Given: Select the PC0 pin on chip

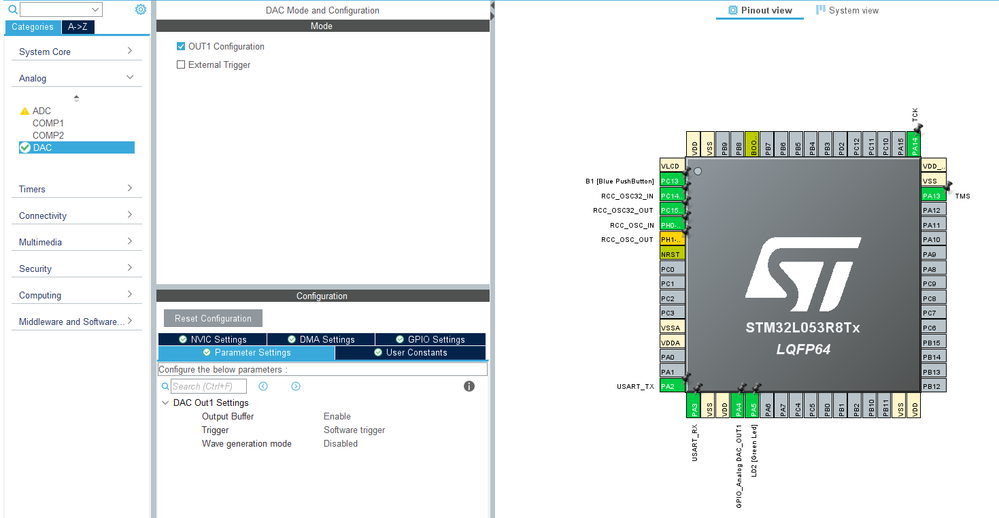Looking at the screenshot, I should (x=672, y=269).
